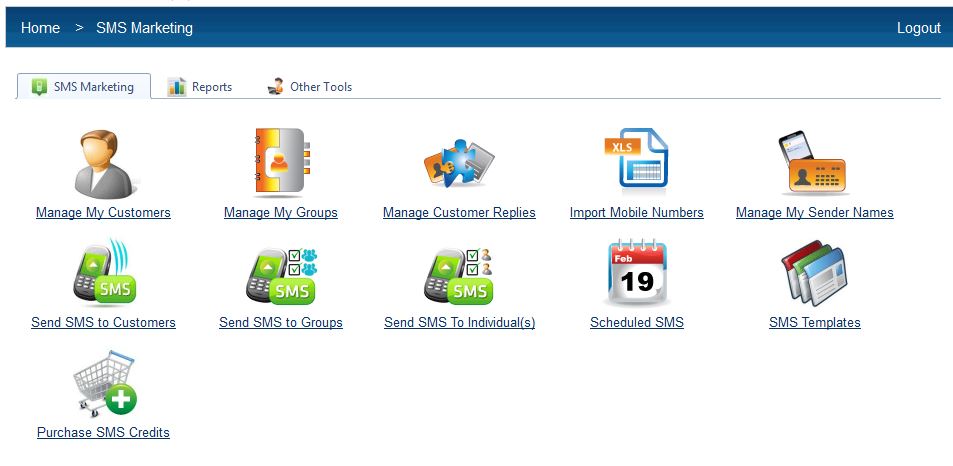Follow the Send SMS To Individual(s) text link
This screenshot has height=466, width=953.
tap(459, 323)
